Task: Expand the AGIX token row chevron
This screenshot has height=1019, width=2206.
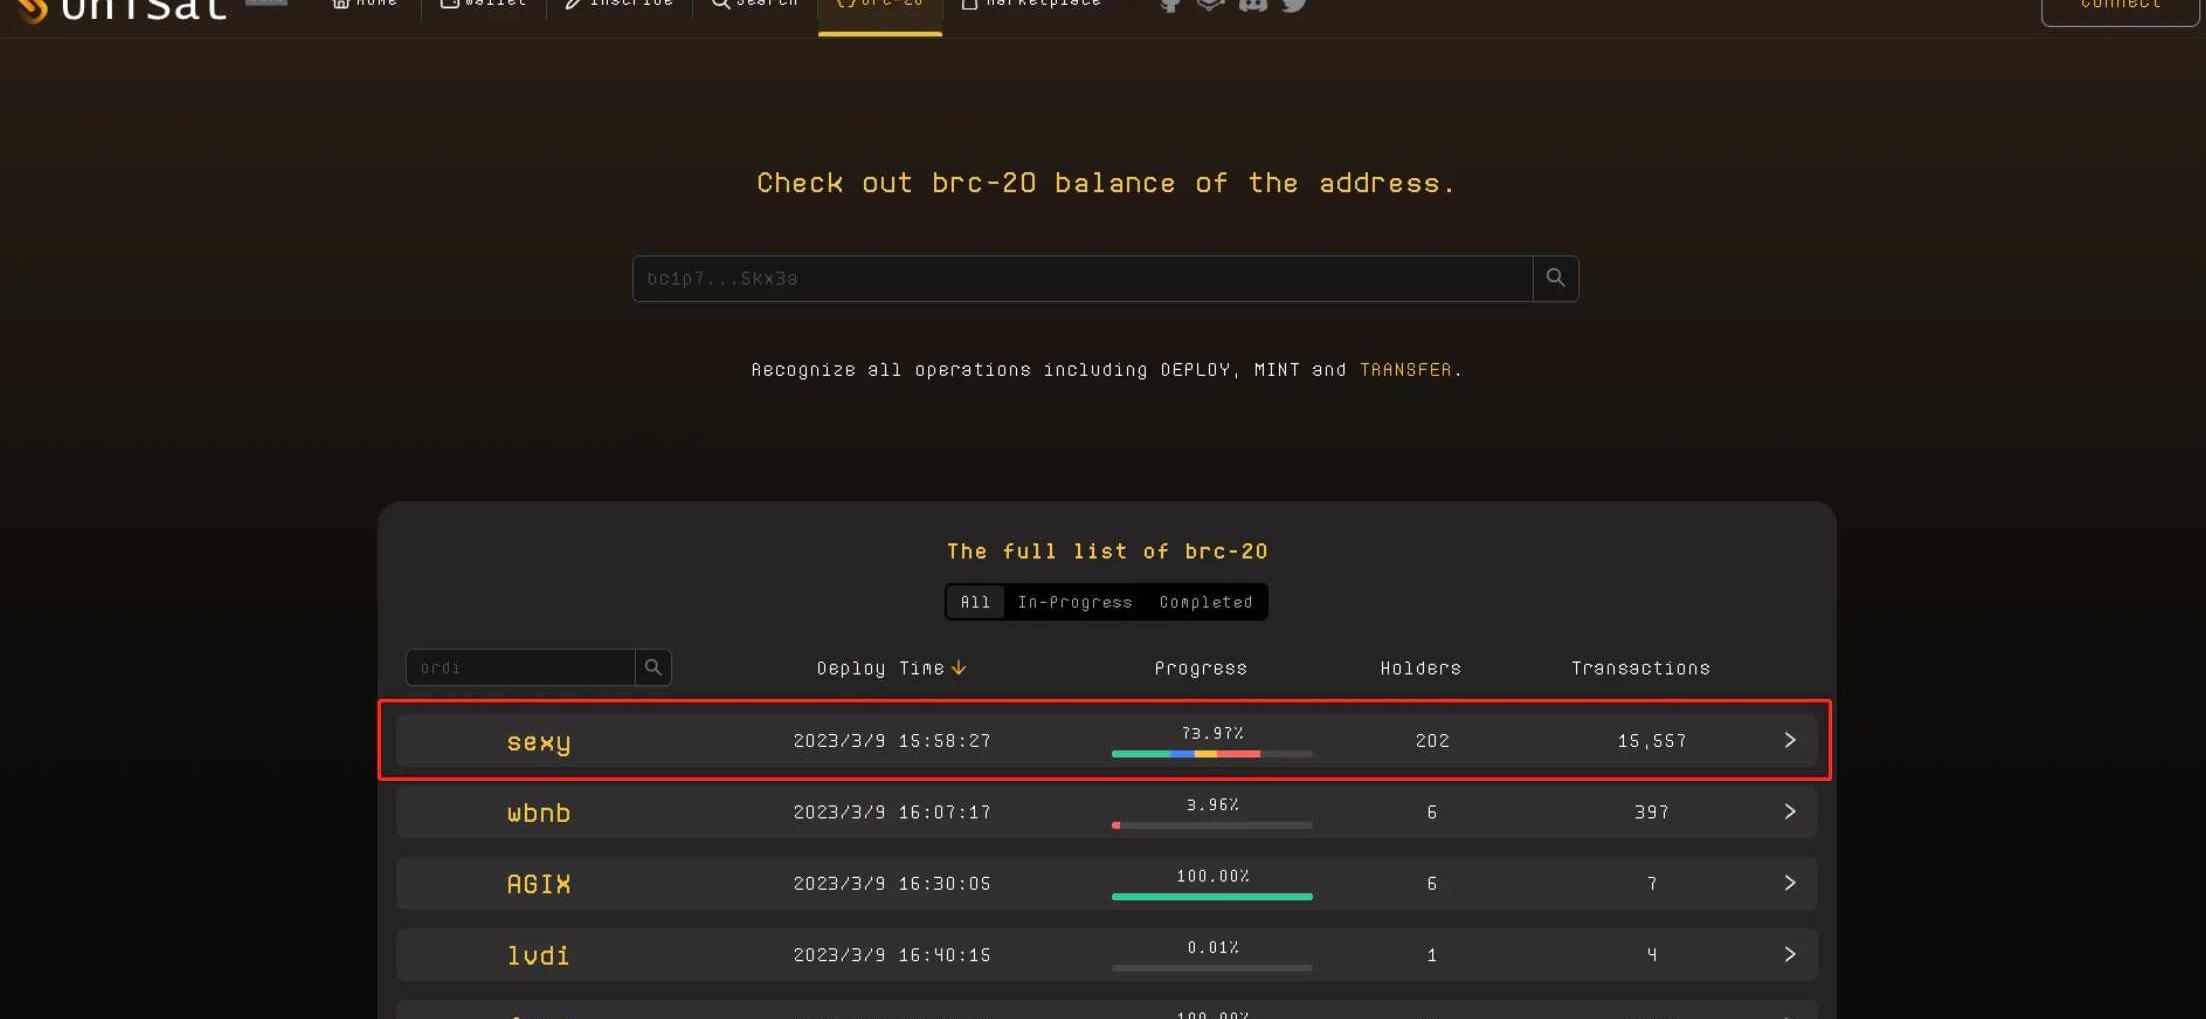Action: point(1789,883)
